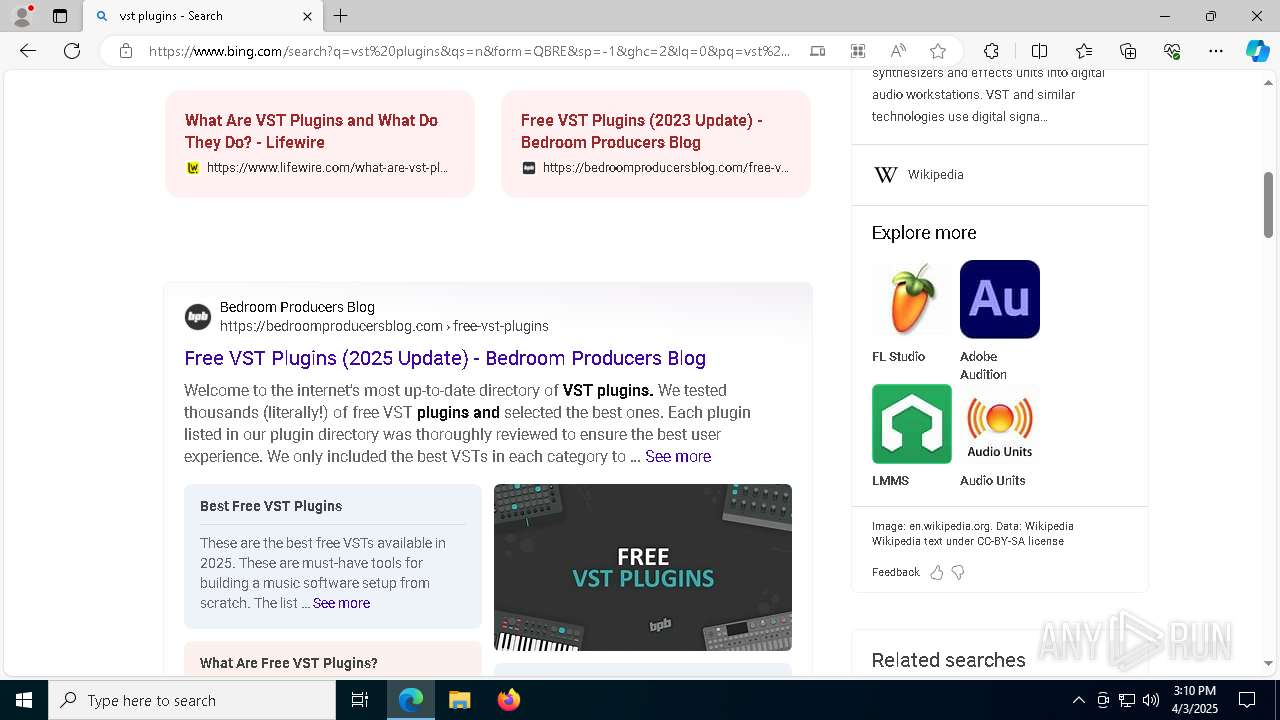1280x720 pixels.
Task: Open network status tray icon
Action: pyautogui.click(x=1127, y=700)
